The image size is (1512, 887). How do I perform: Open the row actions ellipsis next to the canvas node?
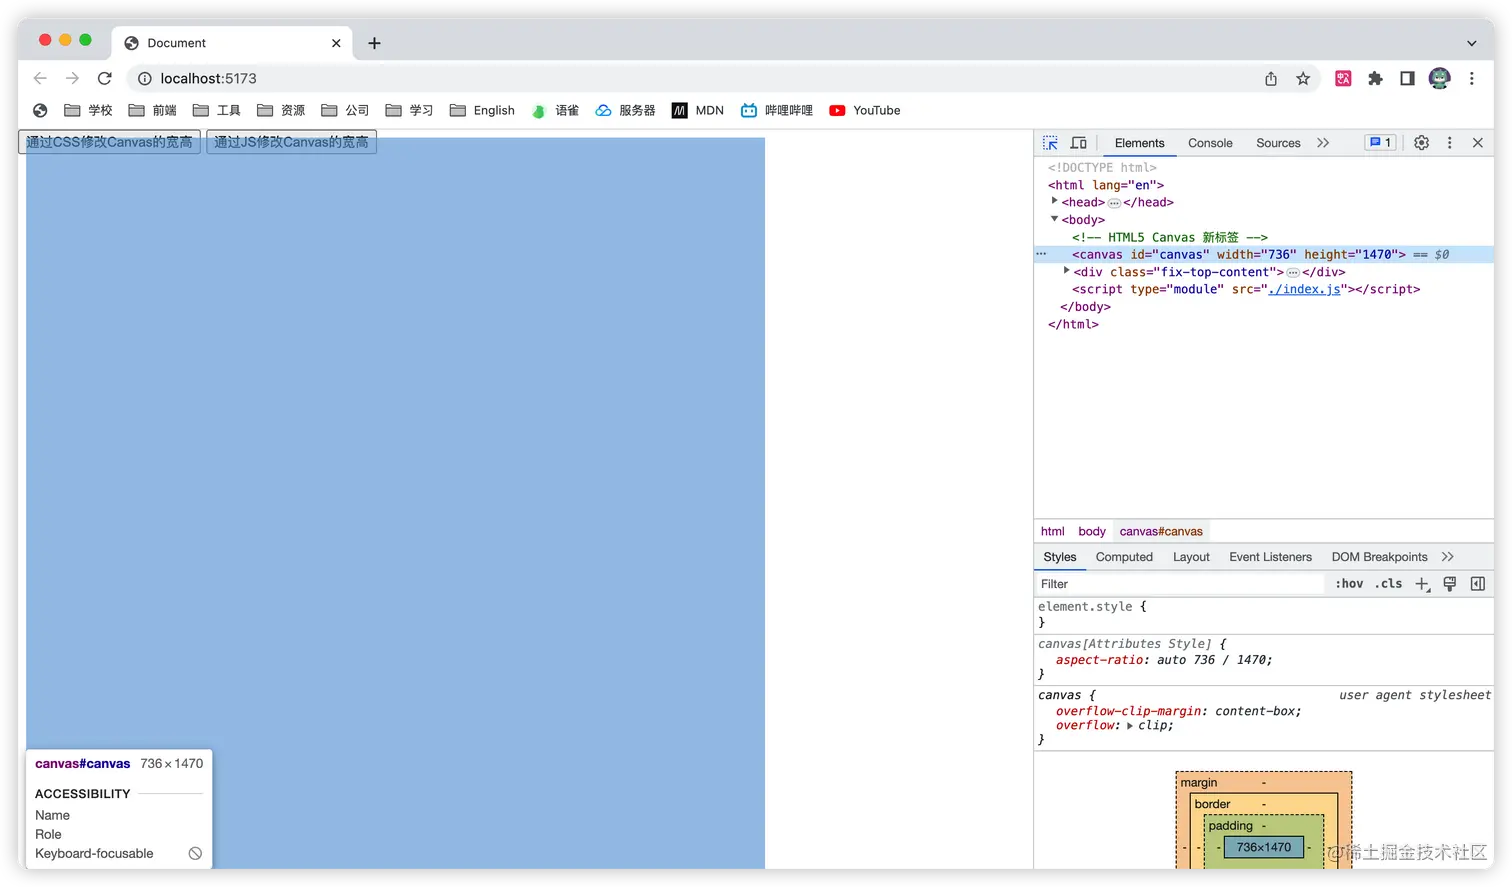1041,254
